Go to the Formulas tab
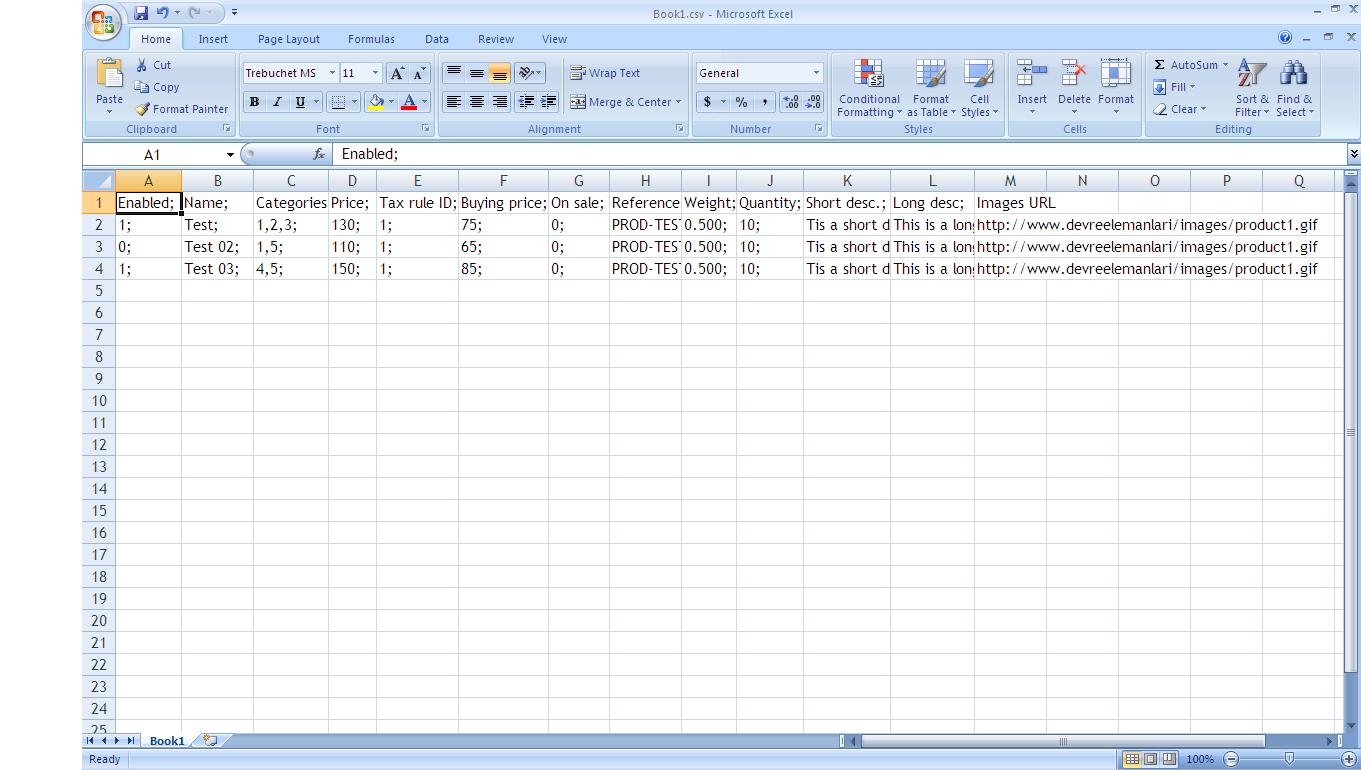Screen dimensions: 1361x770 tap(371, 39)
